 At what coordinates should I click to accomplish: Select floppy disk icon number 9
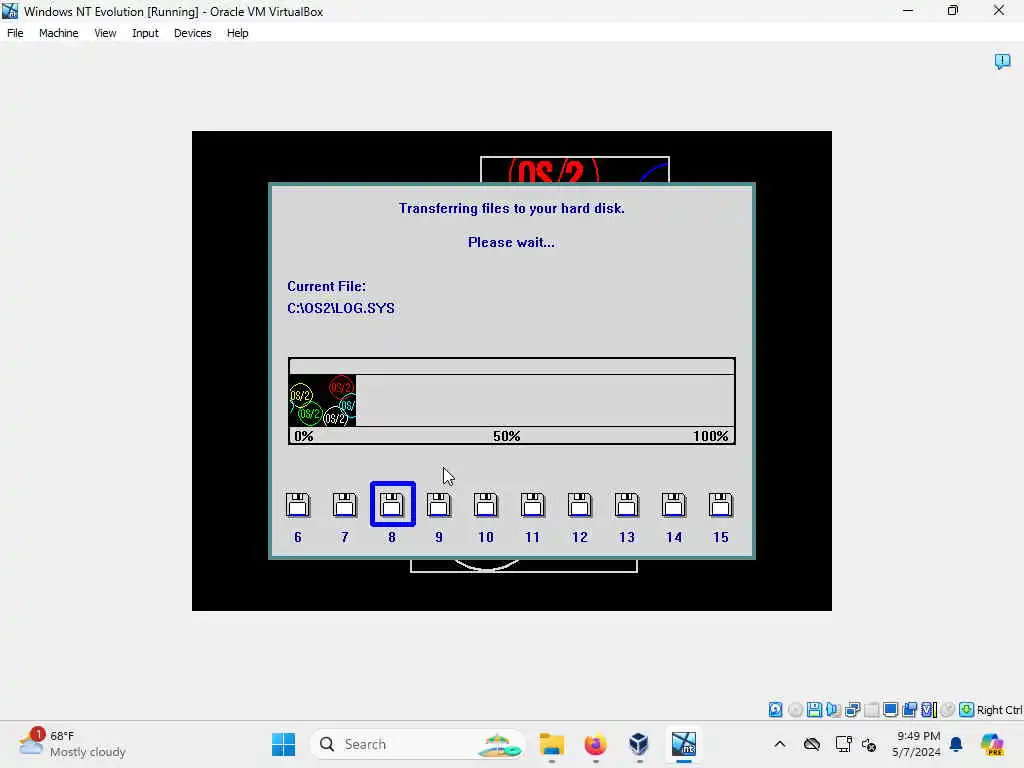pos(439,505)
